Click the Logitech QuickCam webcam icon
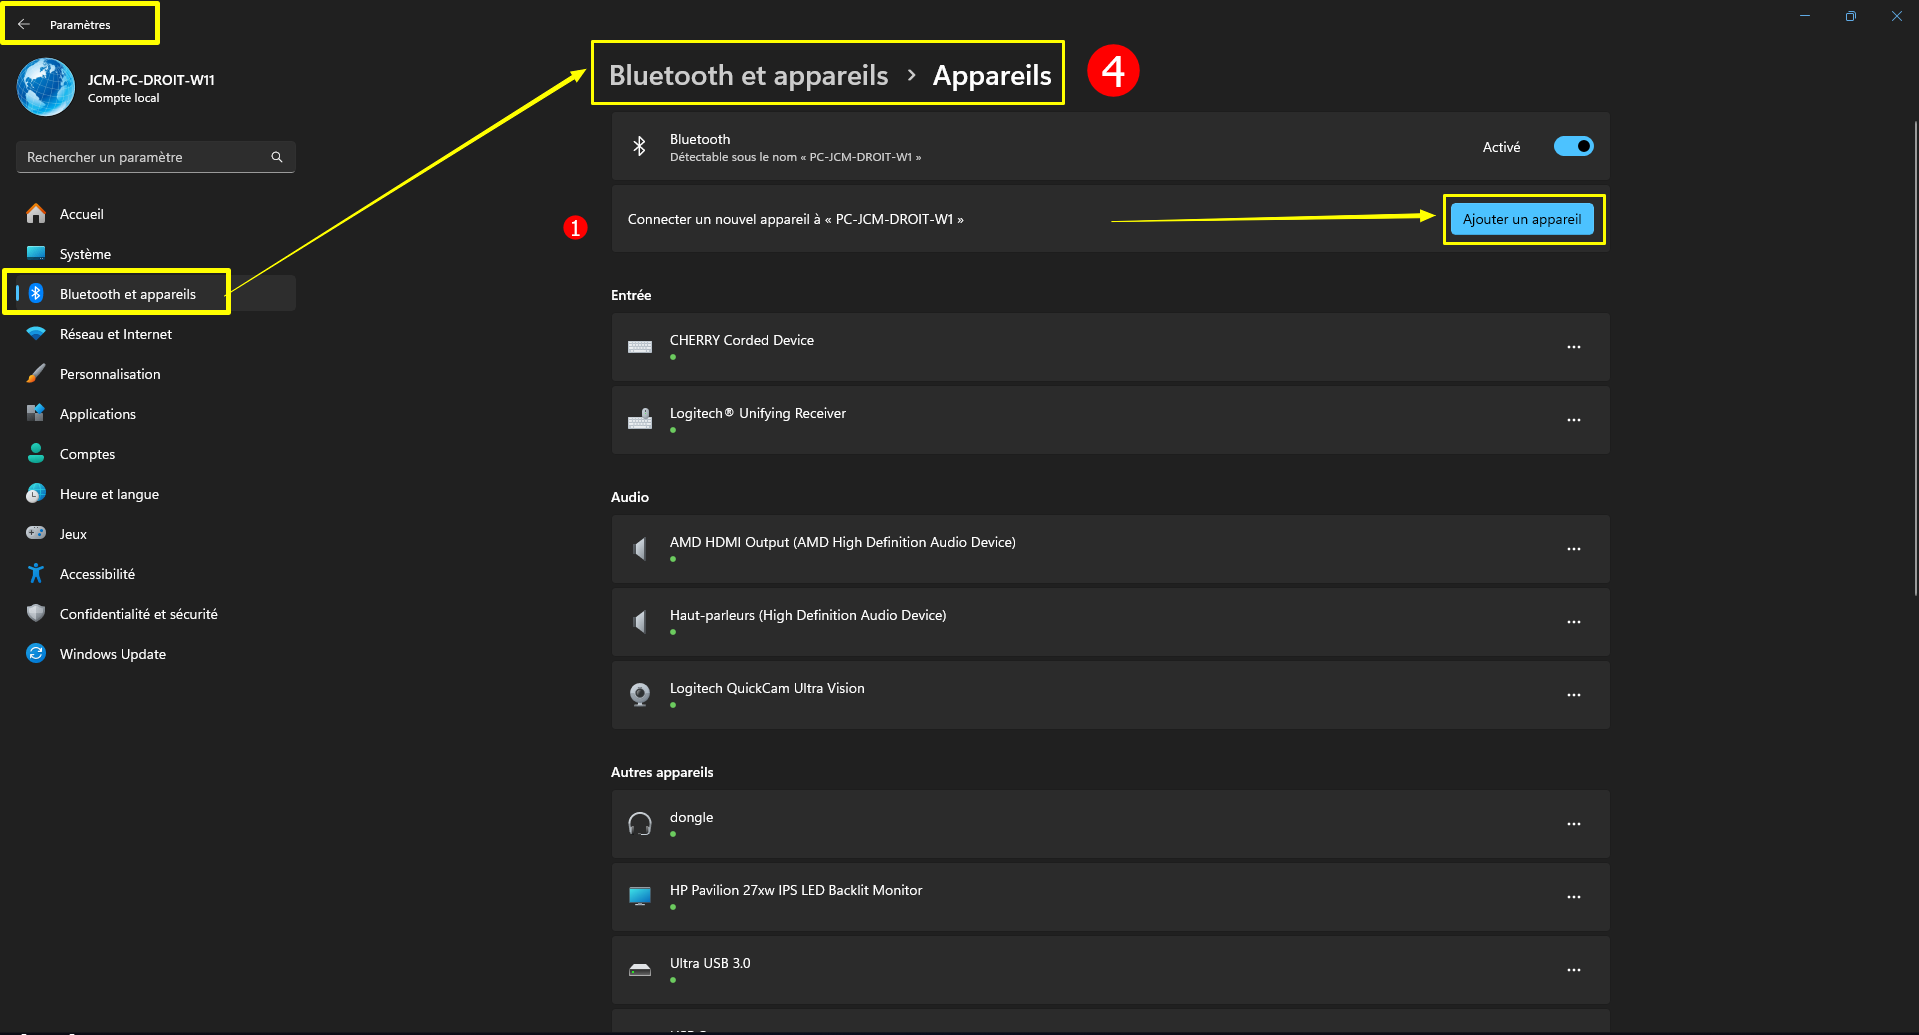 point(640,695)
